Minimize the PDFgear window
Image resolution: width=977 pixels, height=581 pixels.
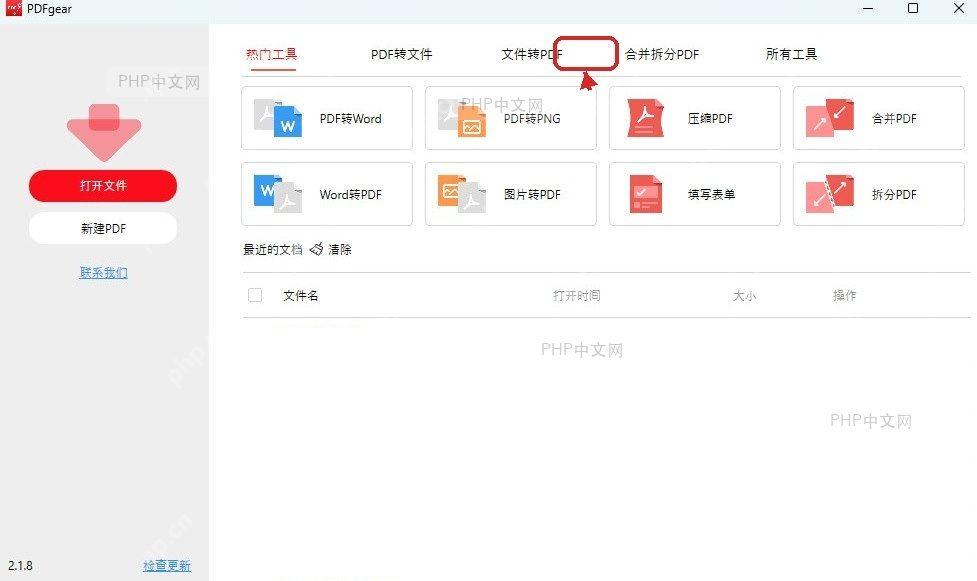[867, 8]
